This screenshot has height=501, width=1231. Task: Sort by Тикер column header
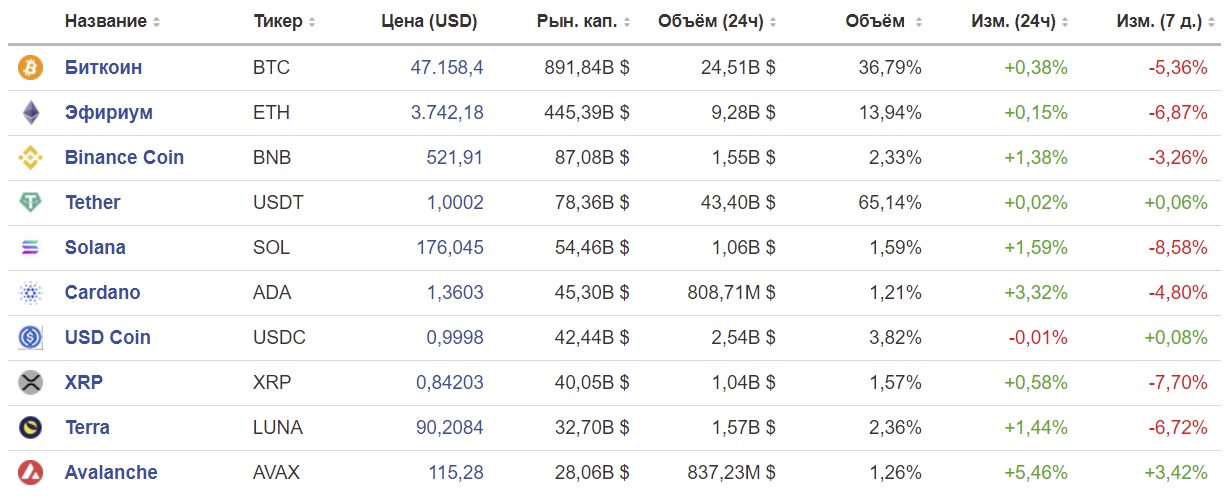pos(285,21)
